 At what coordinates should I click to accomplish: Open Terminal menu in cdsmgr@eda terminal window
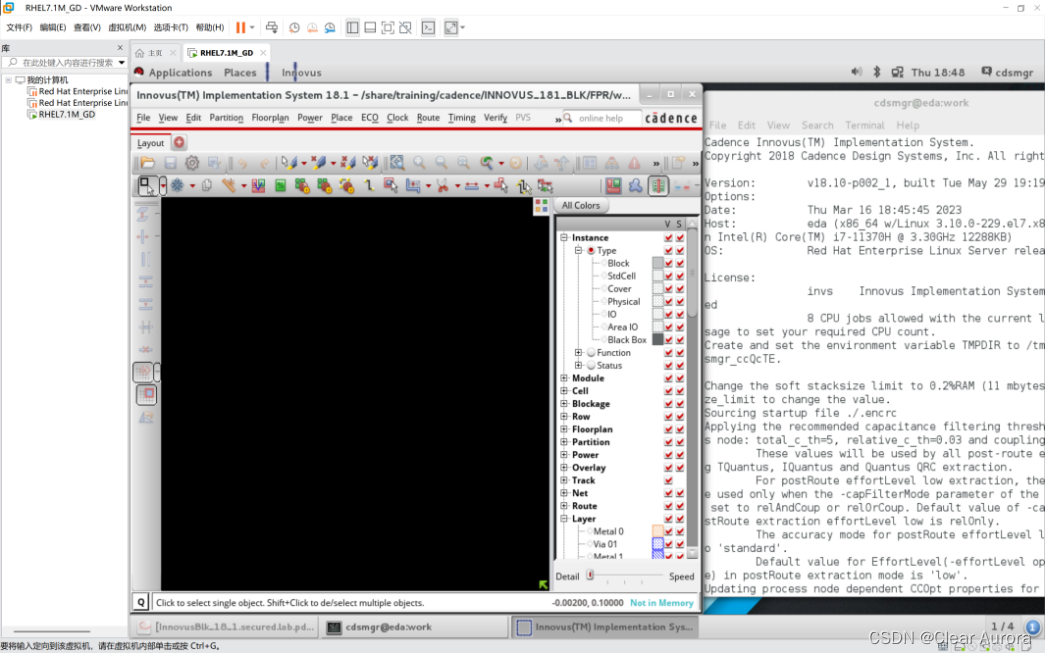point(865,125)
